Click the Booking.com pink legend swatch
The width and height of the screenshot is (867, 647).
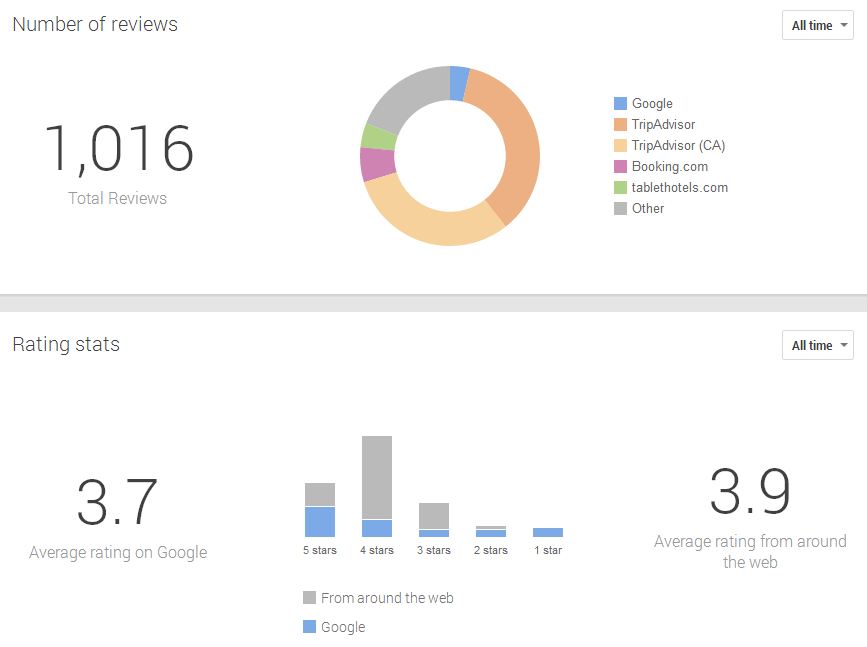pyautogui.click(x=620, y=167)
